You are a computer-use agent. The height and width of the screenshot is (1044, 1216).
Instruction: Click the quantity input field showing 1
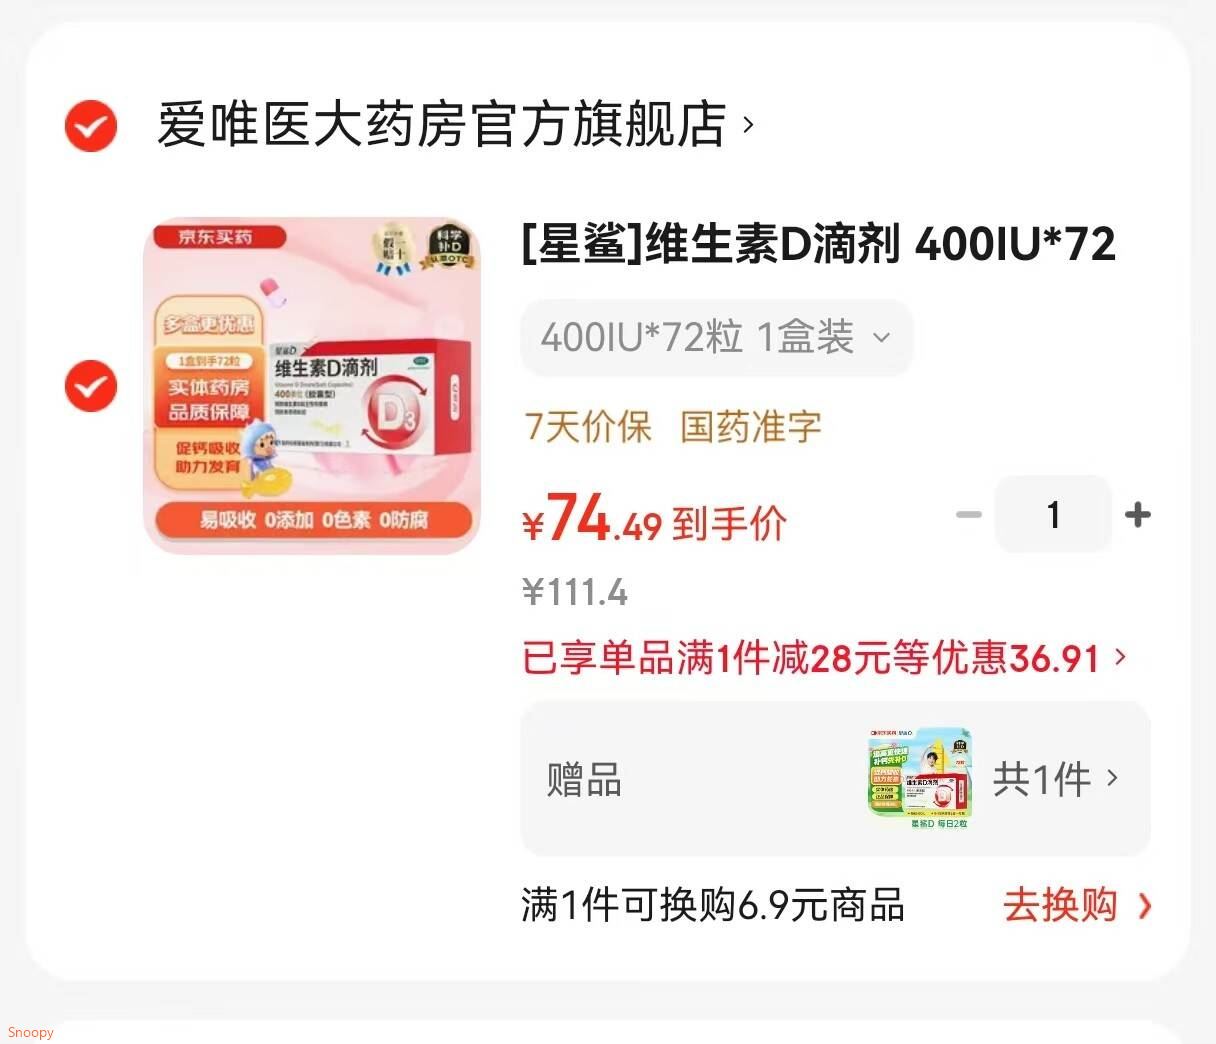(x=1053, y=514)
